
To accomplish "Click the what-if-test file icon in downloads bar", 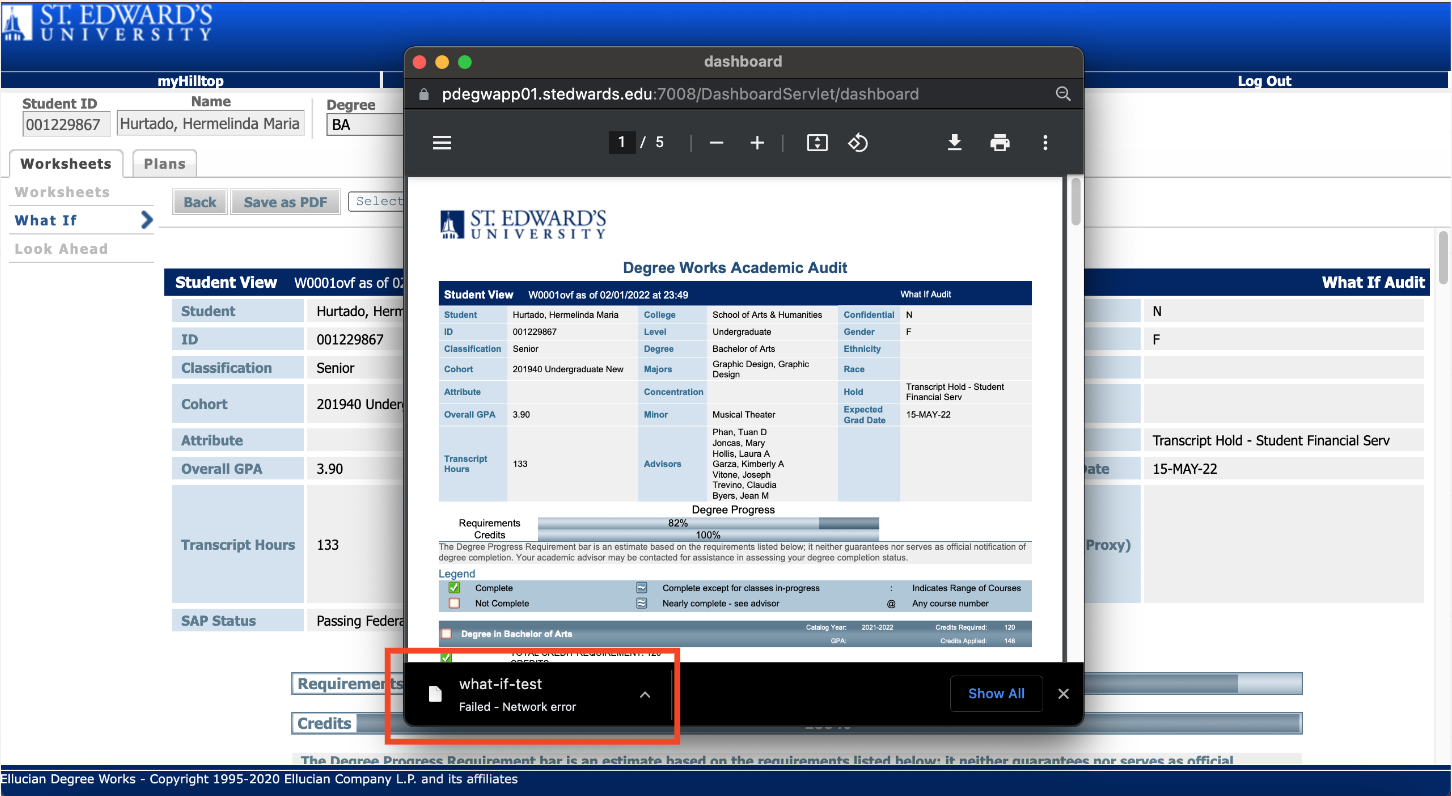I will click(x=435, y=694).
